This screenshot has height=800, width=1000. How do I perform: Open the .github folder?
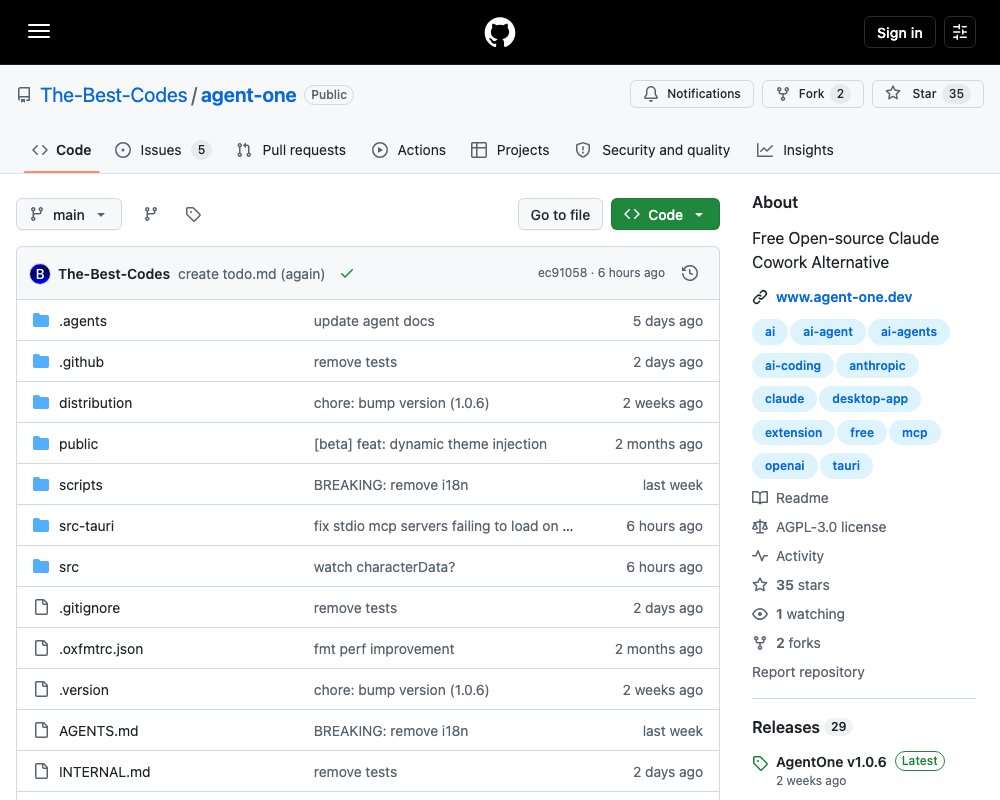point(82,362)
